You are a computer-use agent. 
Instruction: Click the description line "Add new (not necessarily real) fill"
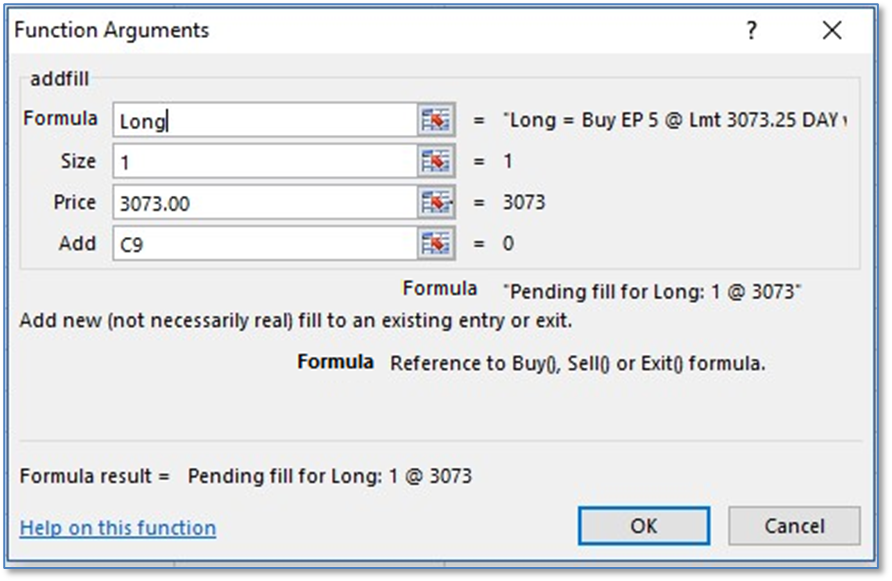point(294,322)
